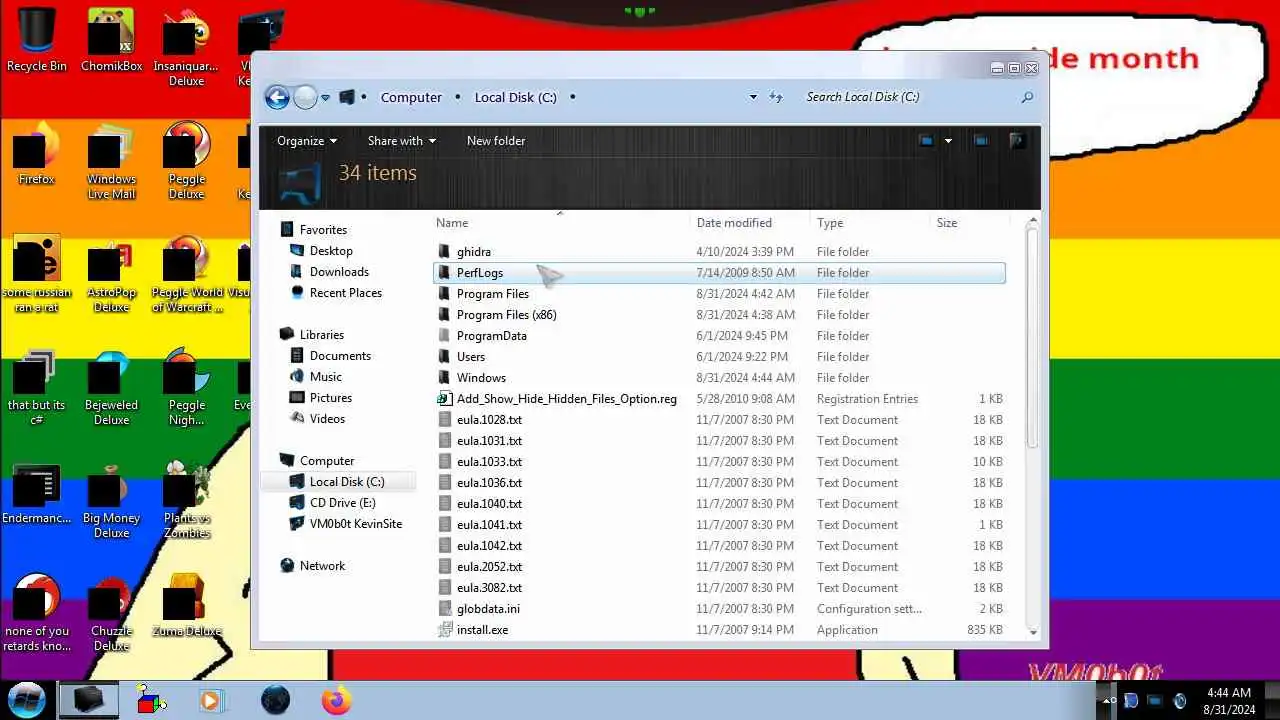Open the recent pages arrow beside Forward

tap(326, 98)
